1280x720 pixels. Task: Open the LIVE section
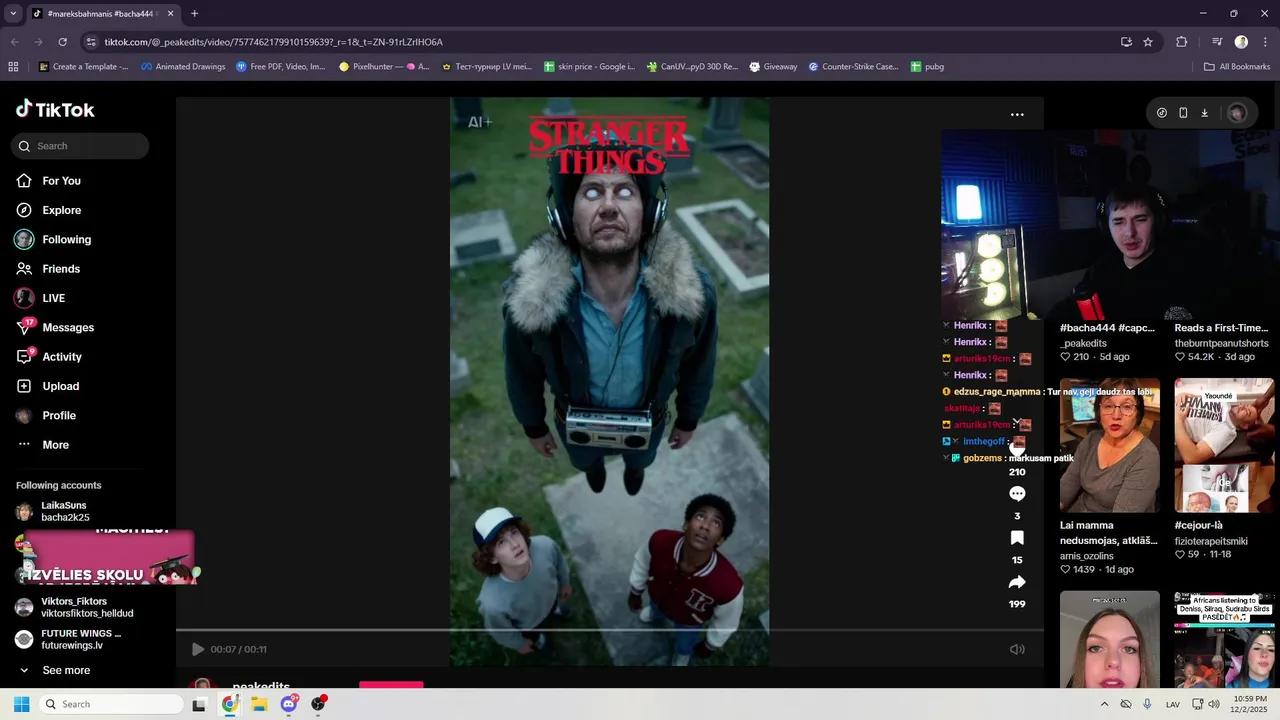point(40,298)
